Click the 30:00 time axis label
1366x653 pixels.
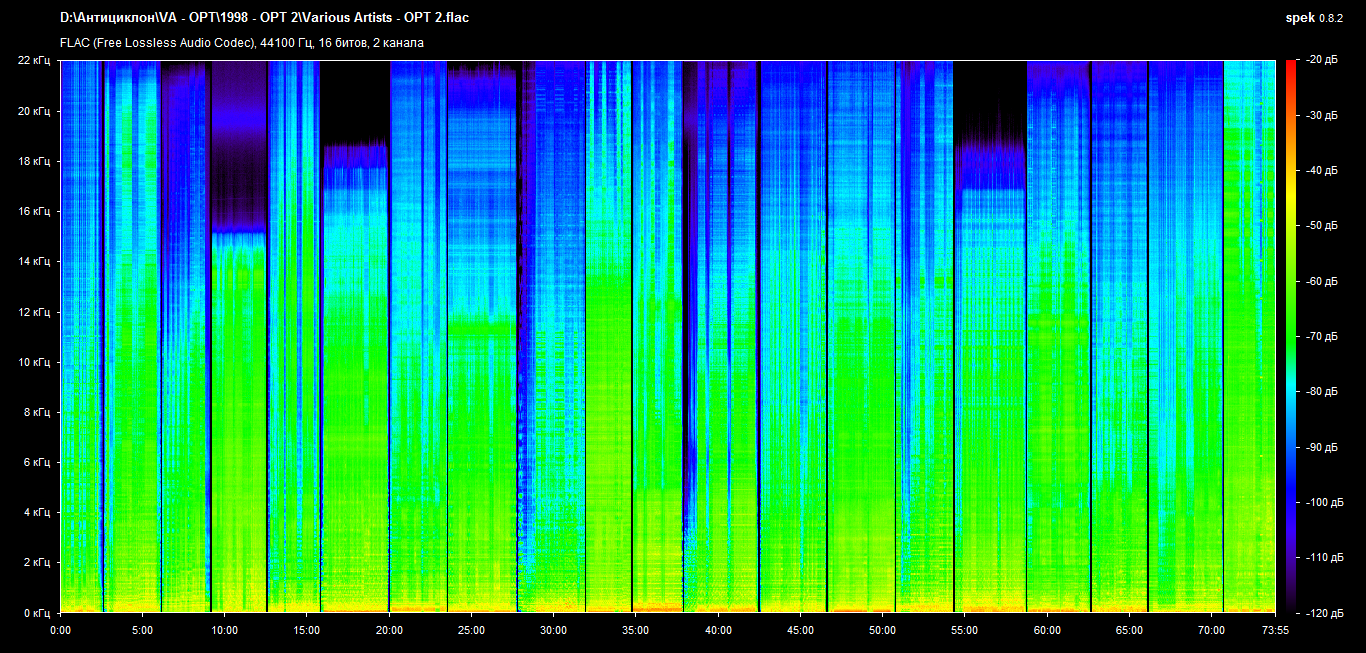click(x=553, y=631)
